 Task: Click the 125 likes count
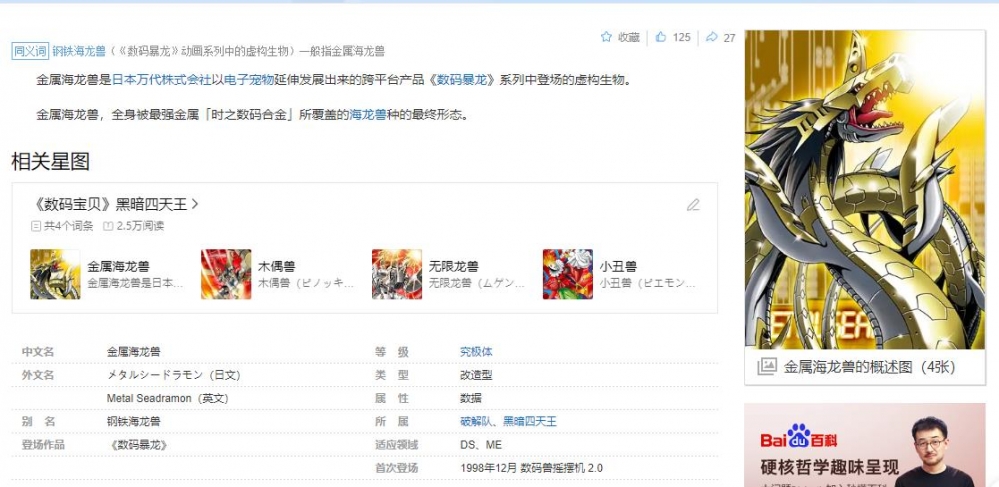[682, 38]
